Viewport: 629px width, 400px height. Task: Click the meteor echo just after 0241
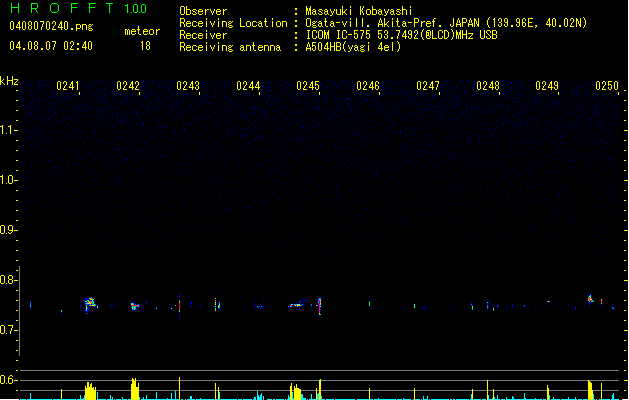pyautogui.click(x=90, y=305)
